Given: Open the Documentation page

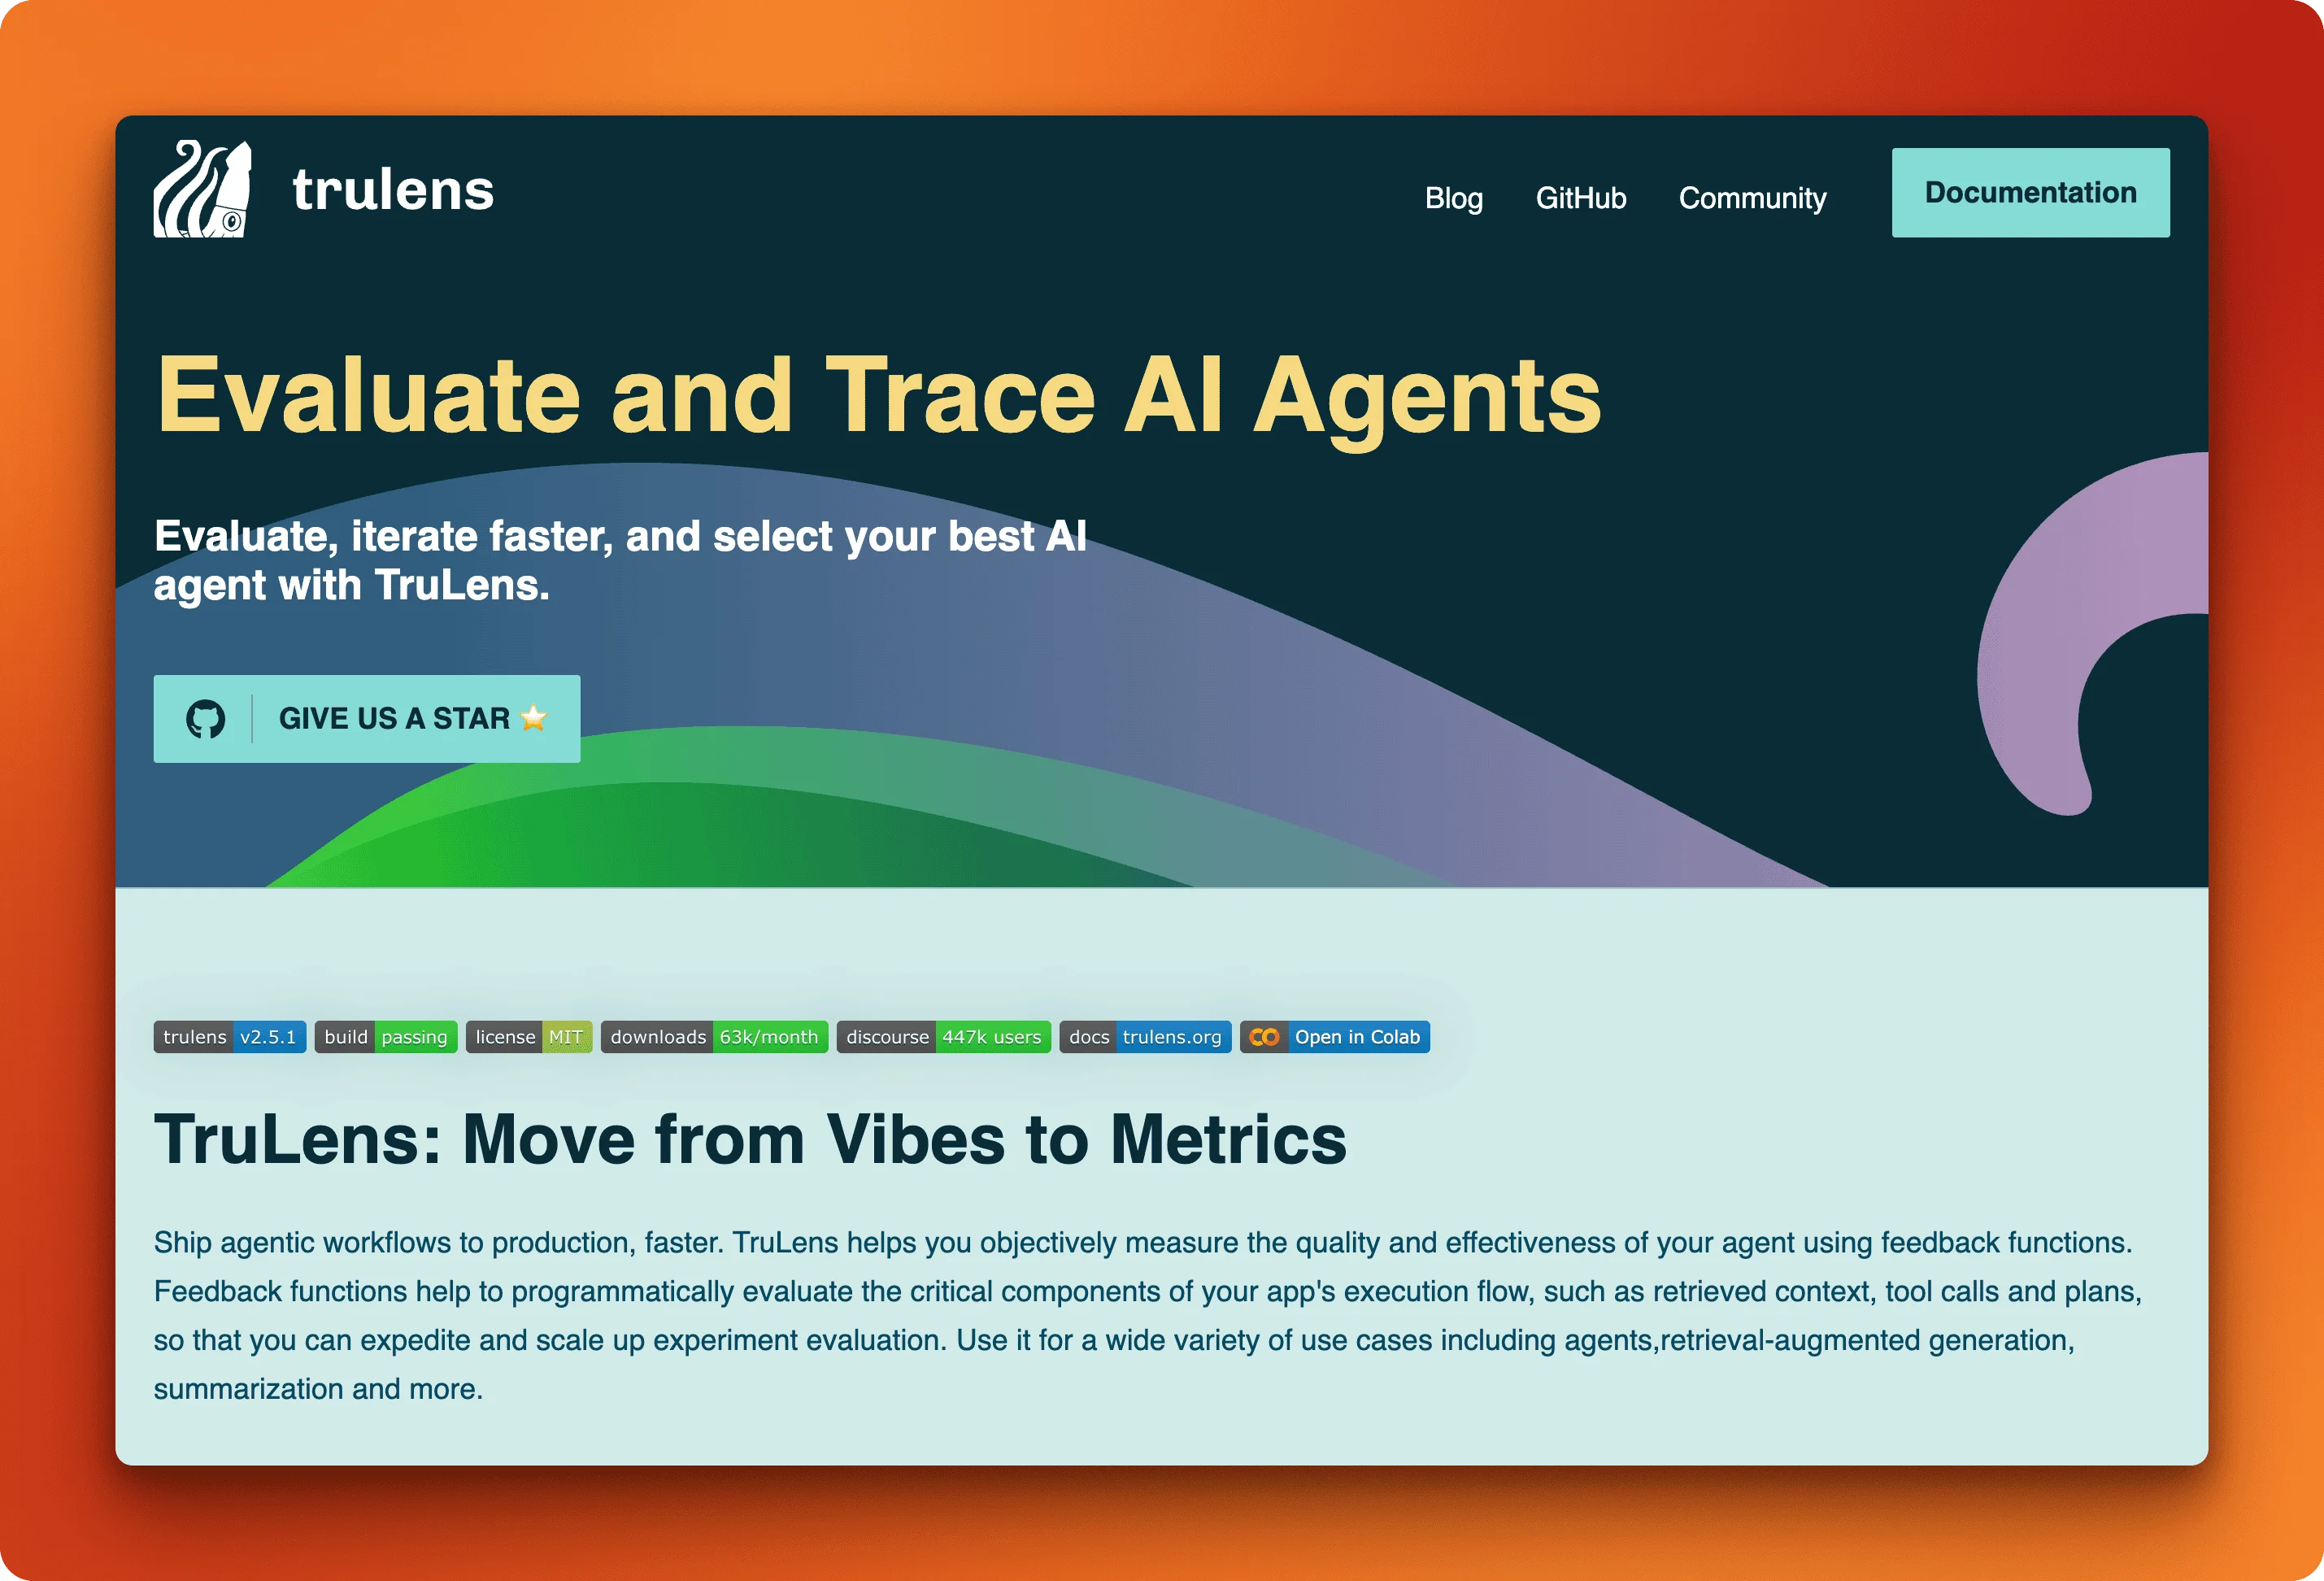Looking at the screenshot, I should [2030, 192].
